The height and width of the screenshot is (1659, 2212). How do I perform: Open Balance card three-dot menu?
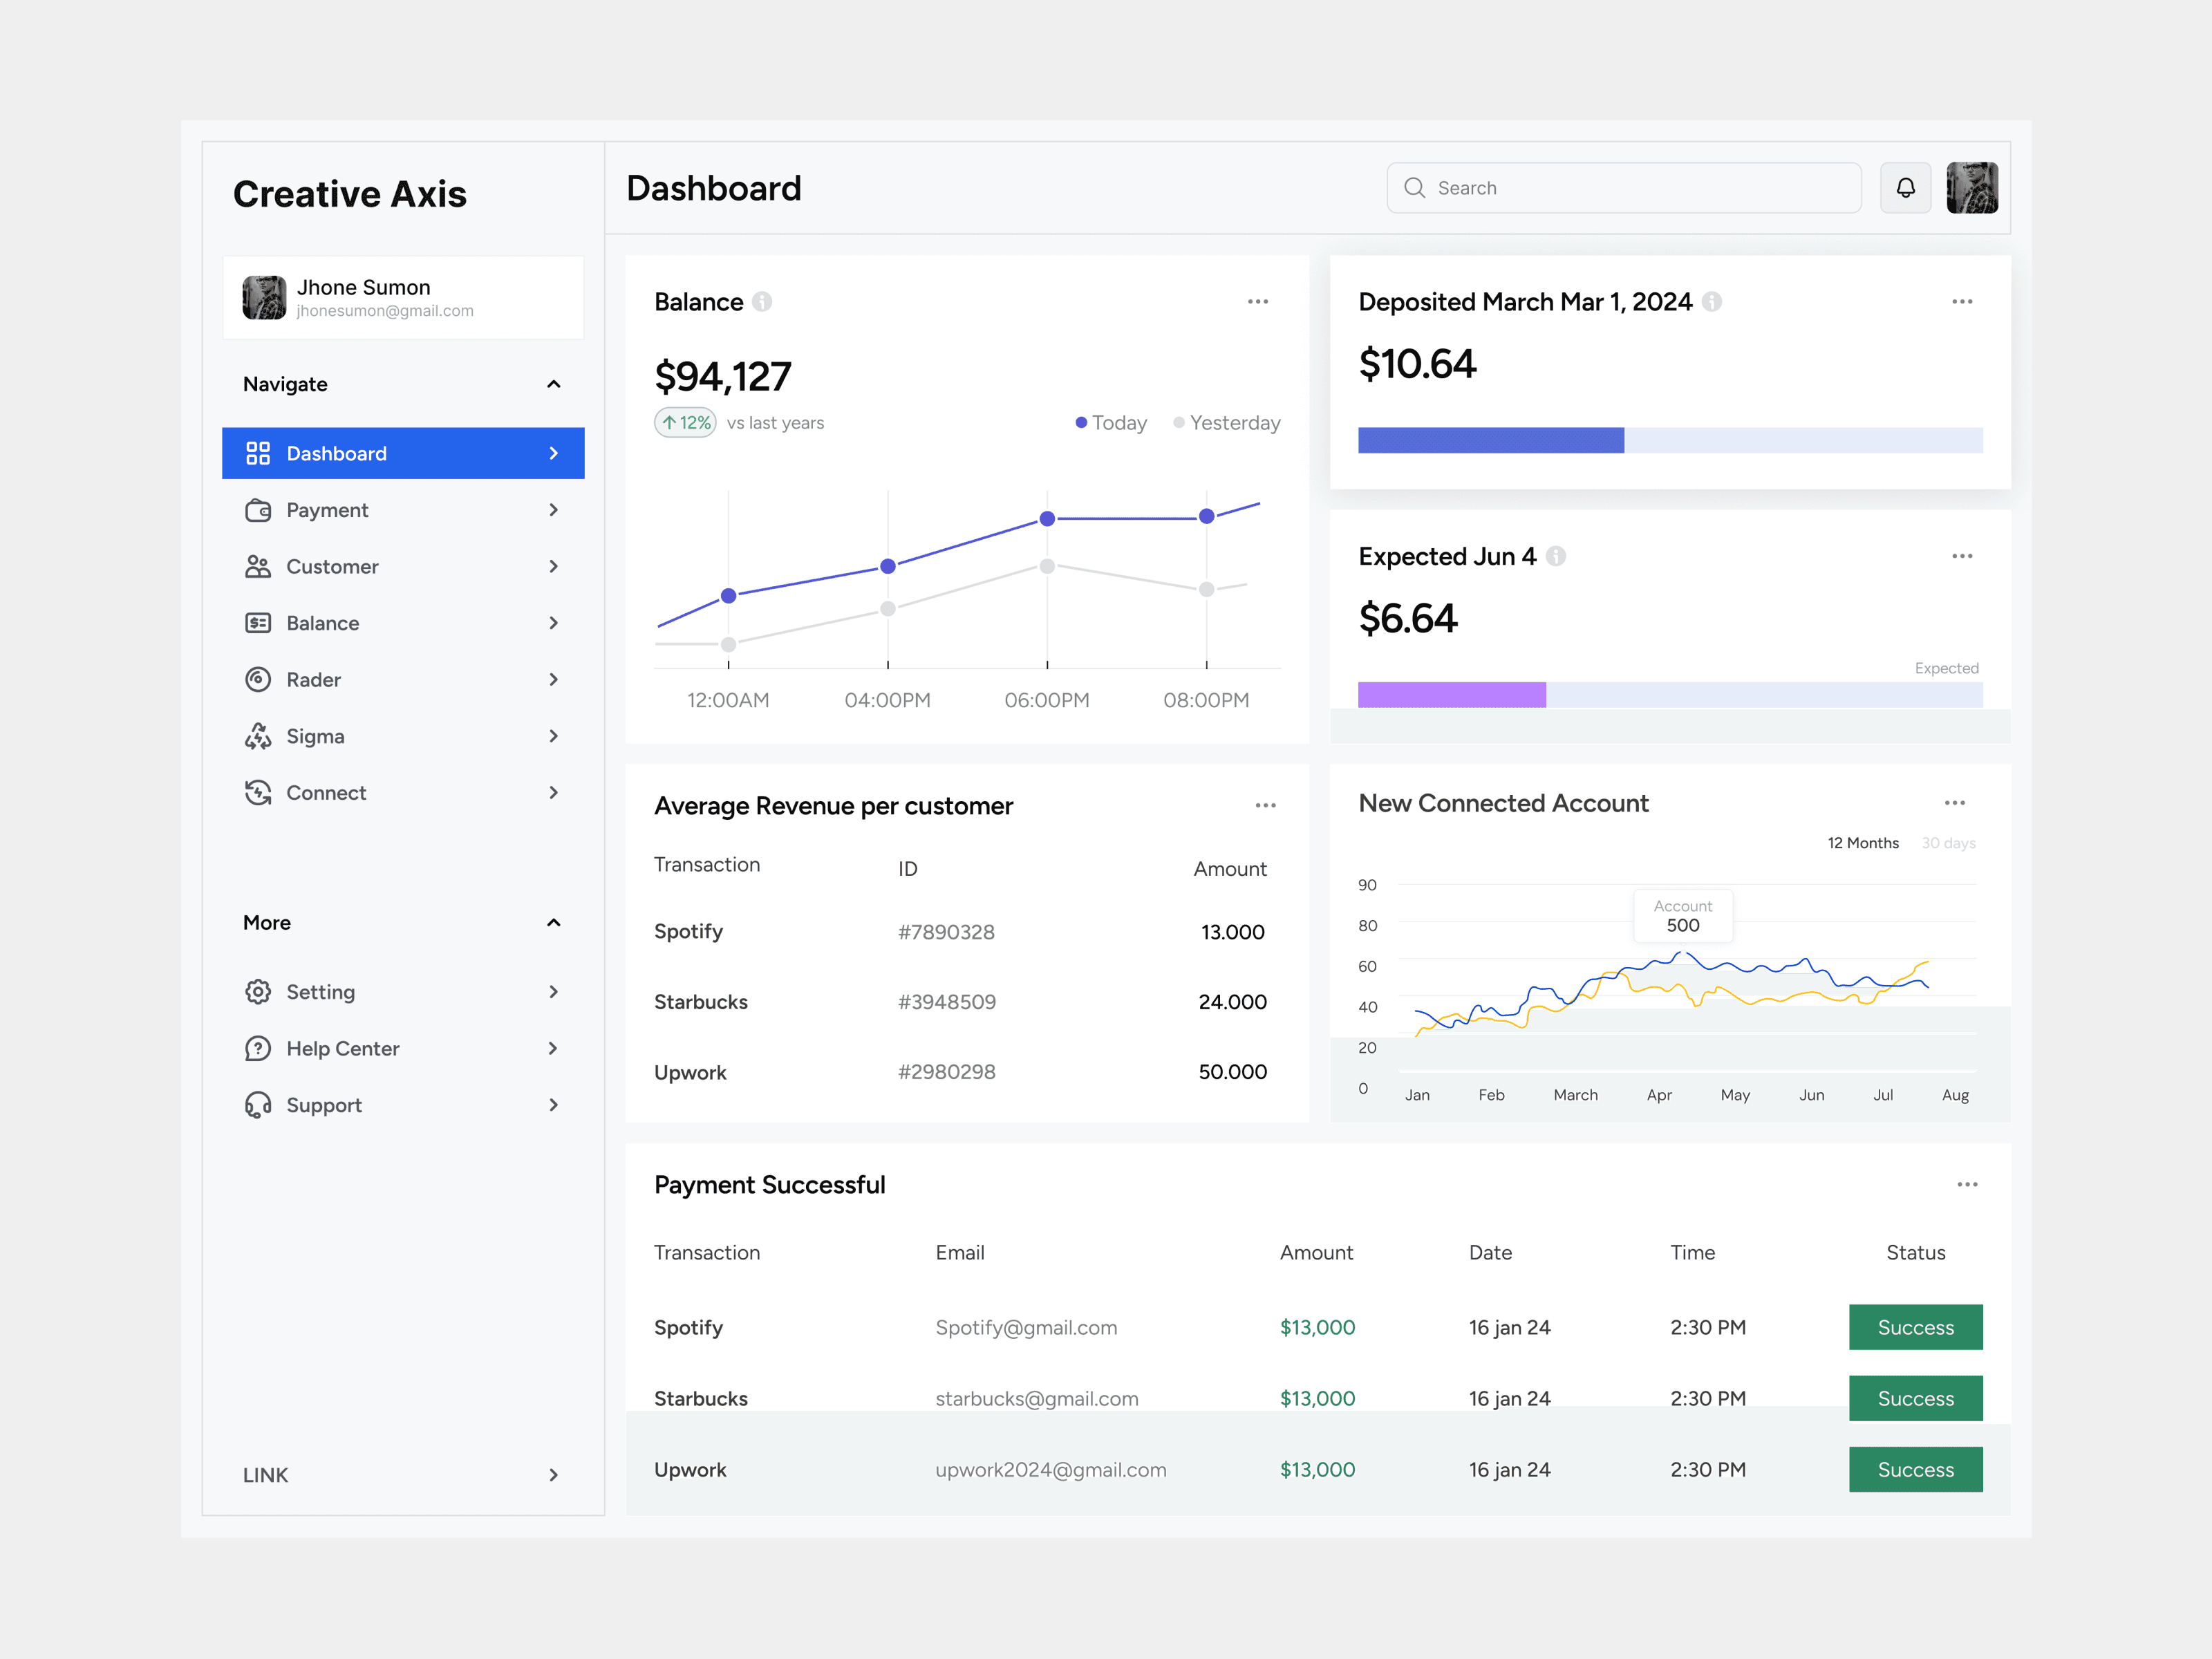tap(1257, 302)
